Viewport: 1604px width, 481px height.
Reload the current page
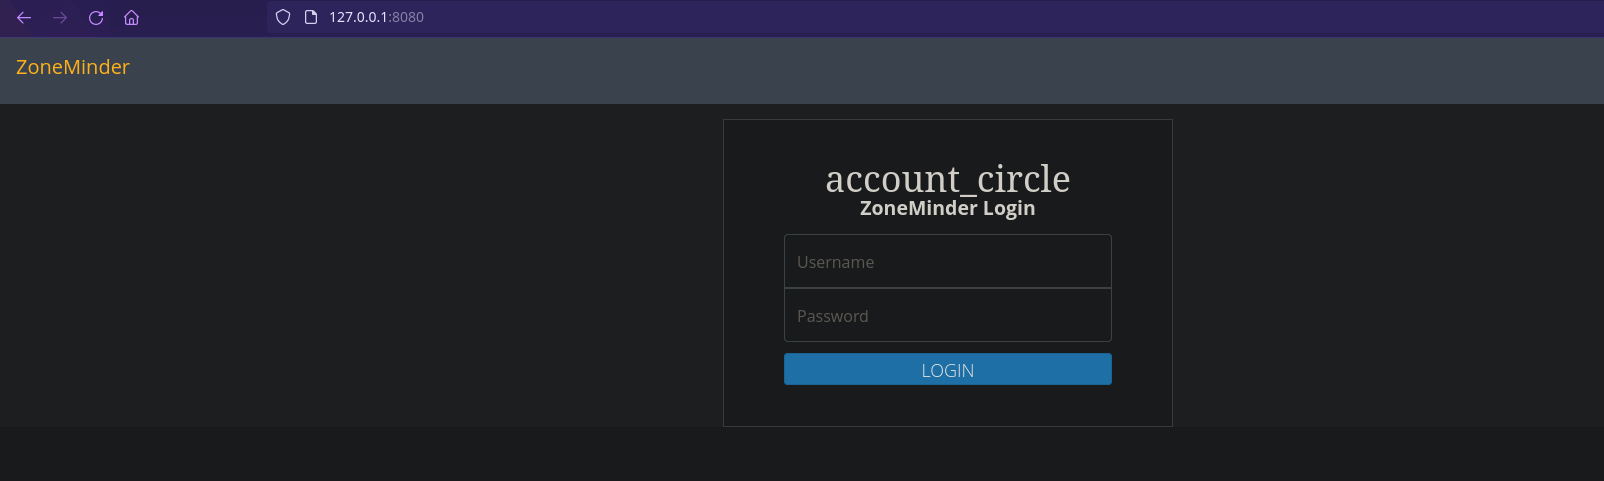point(96,18)
